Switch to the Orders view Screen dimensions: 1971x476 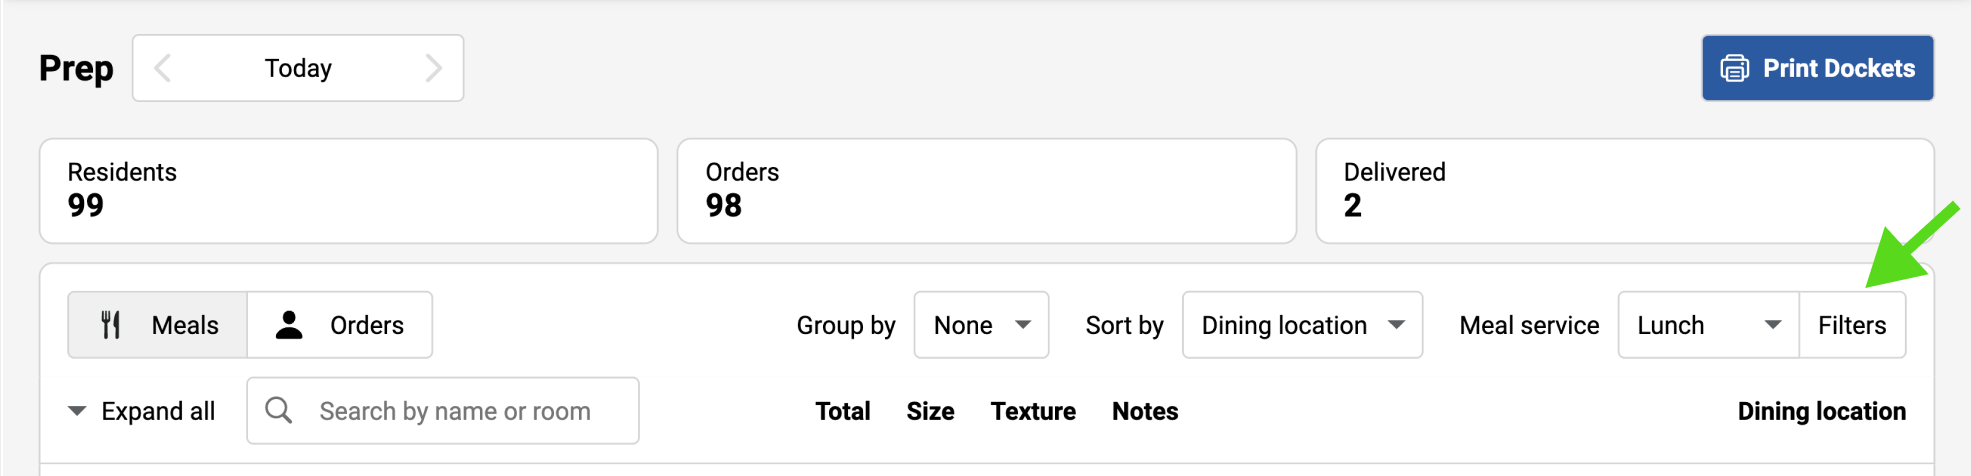point(340,325)
